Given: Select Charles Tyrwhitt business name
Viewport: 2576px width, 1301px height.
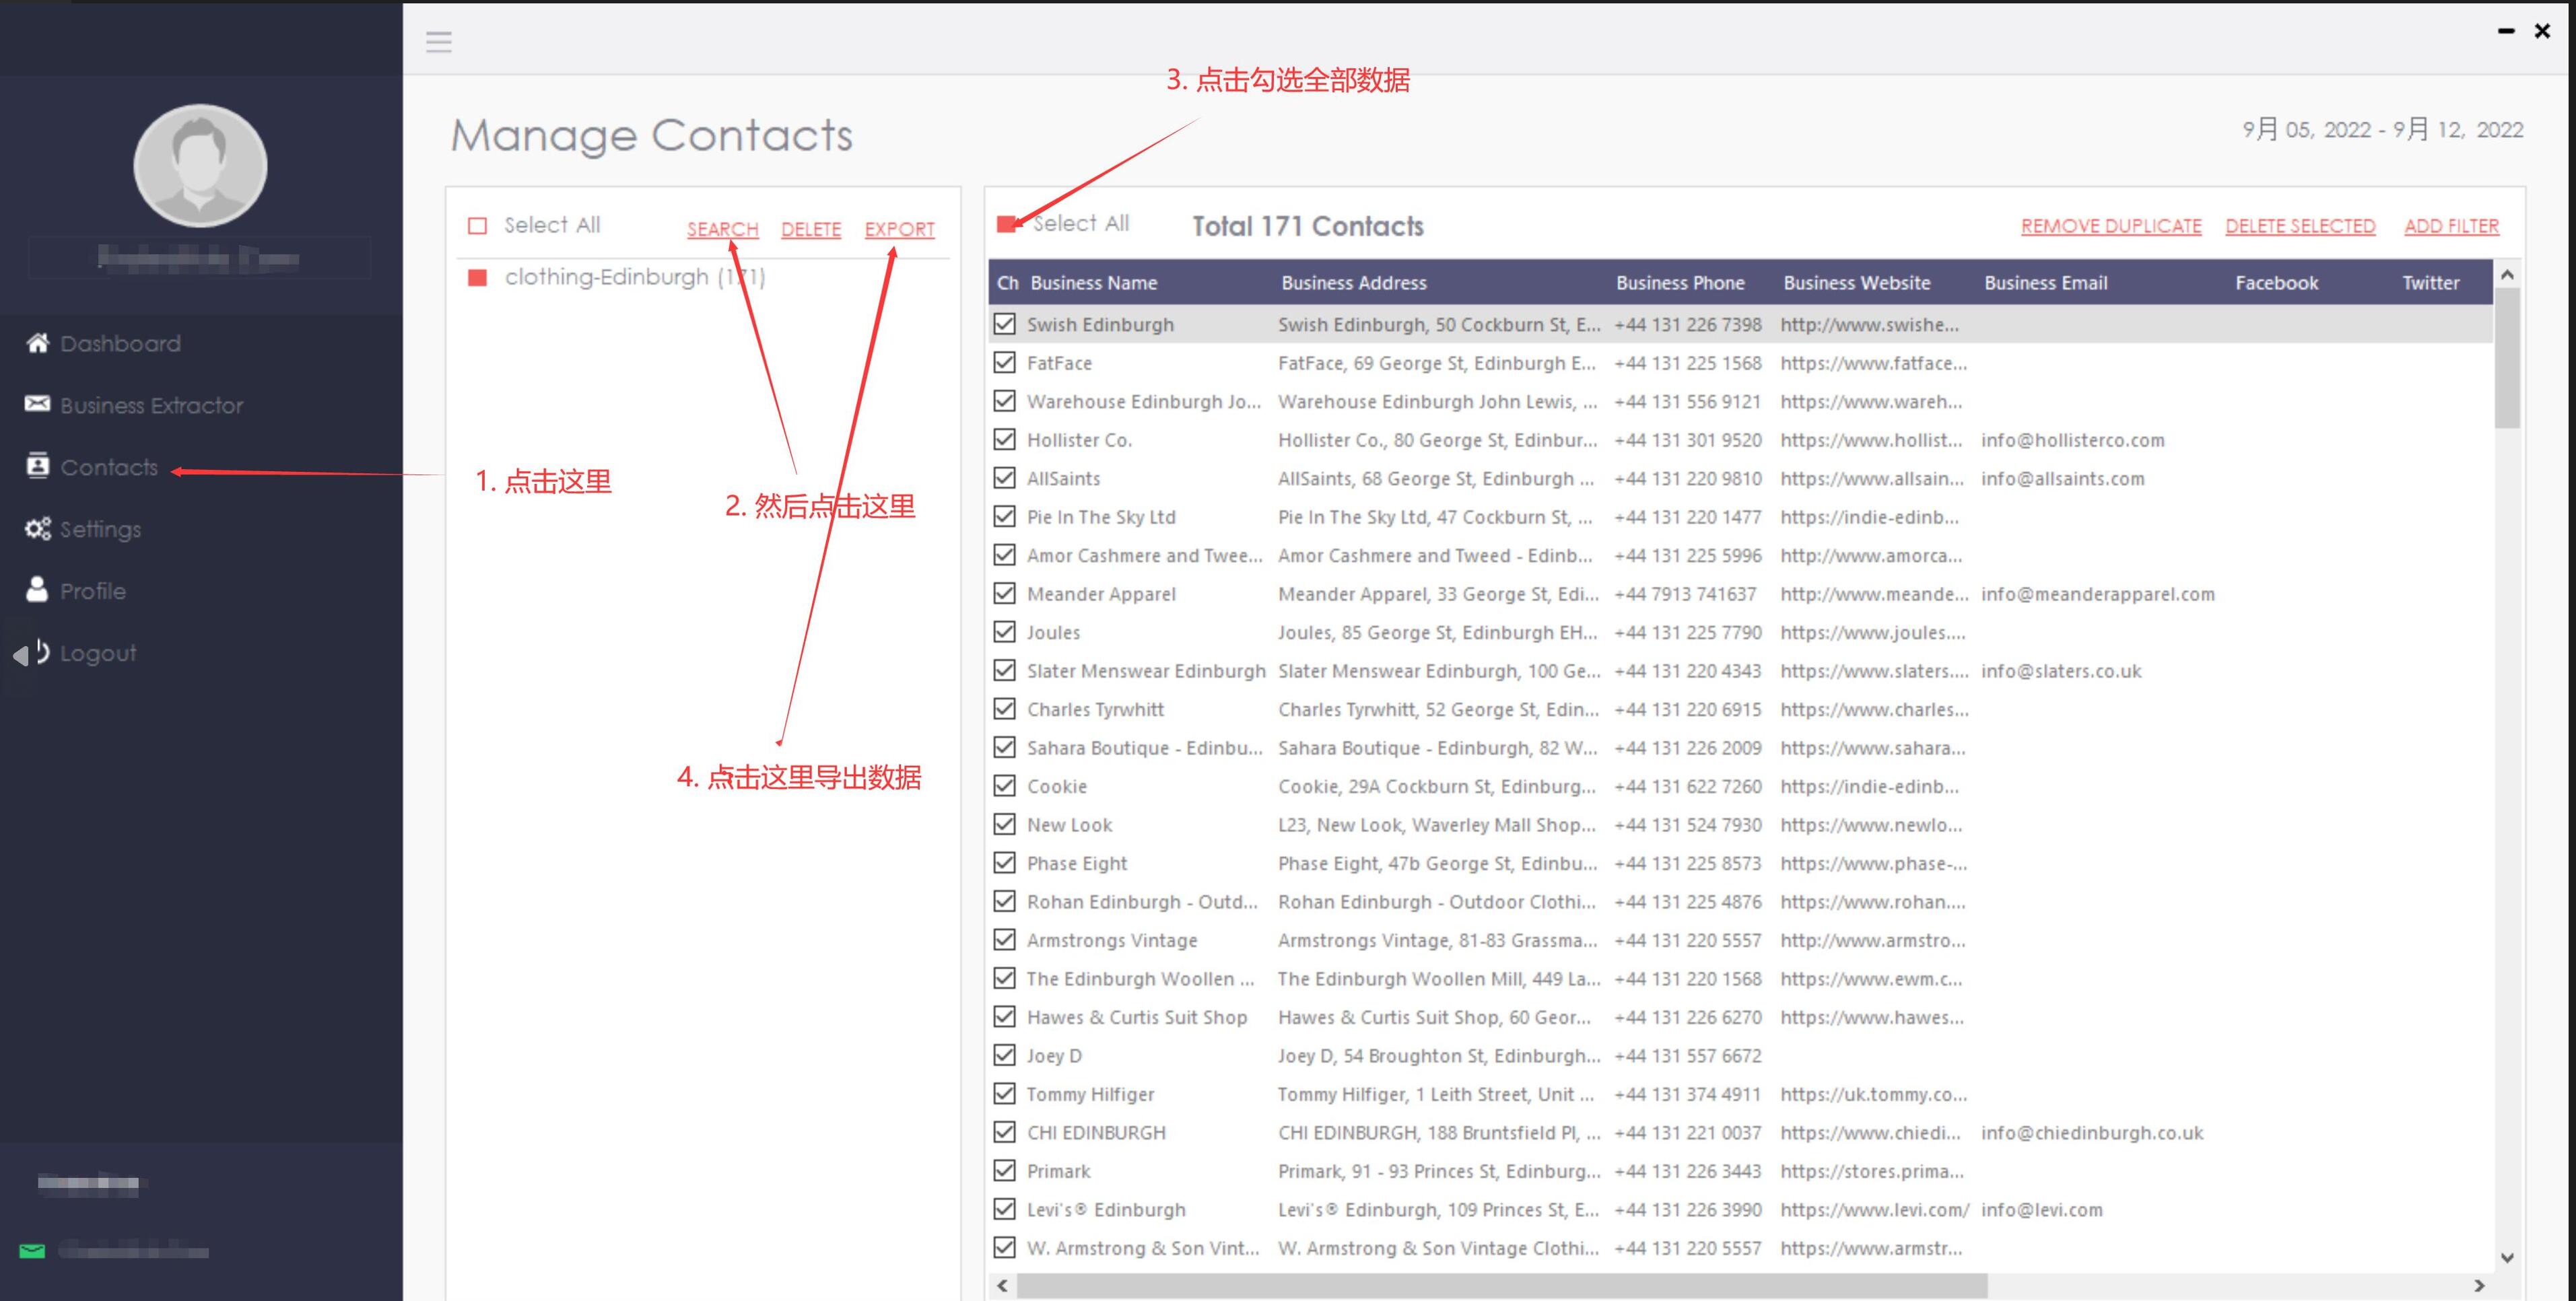Looking at the screenshot, I should 1095,710.
